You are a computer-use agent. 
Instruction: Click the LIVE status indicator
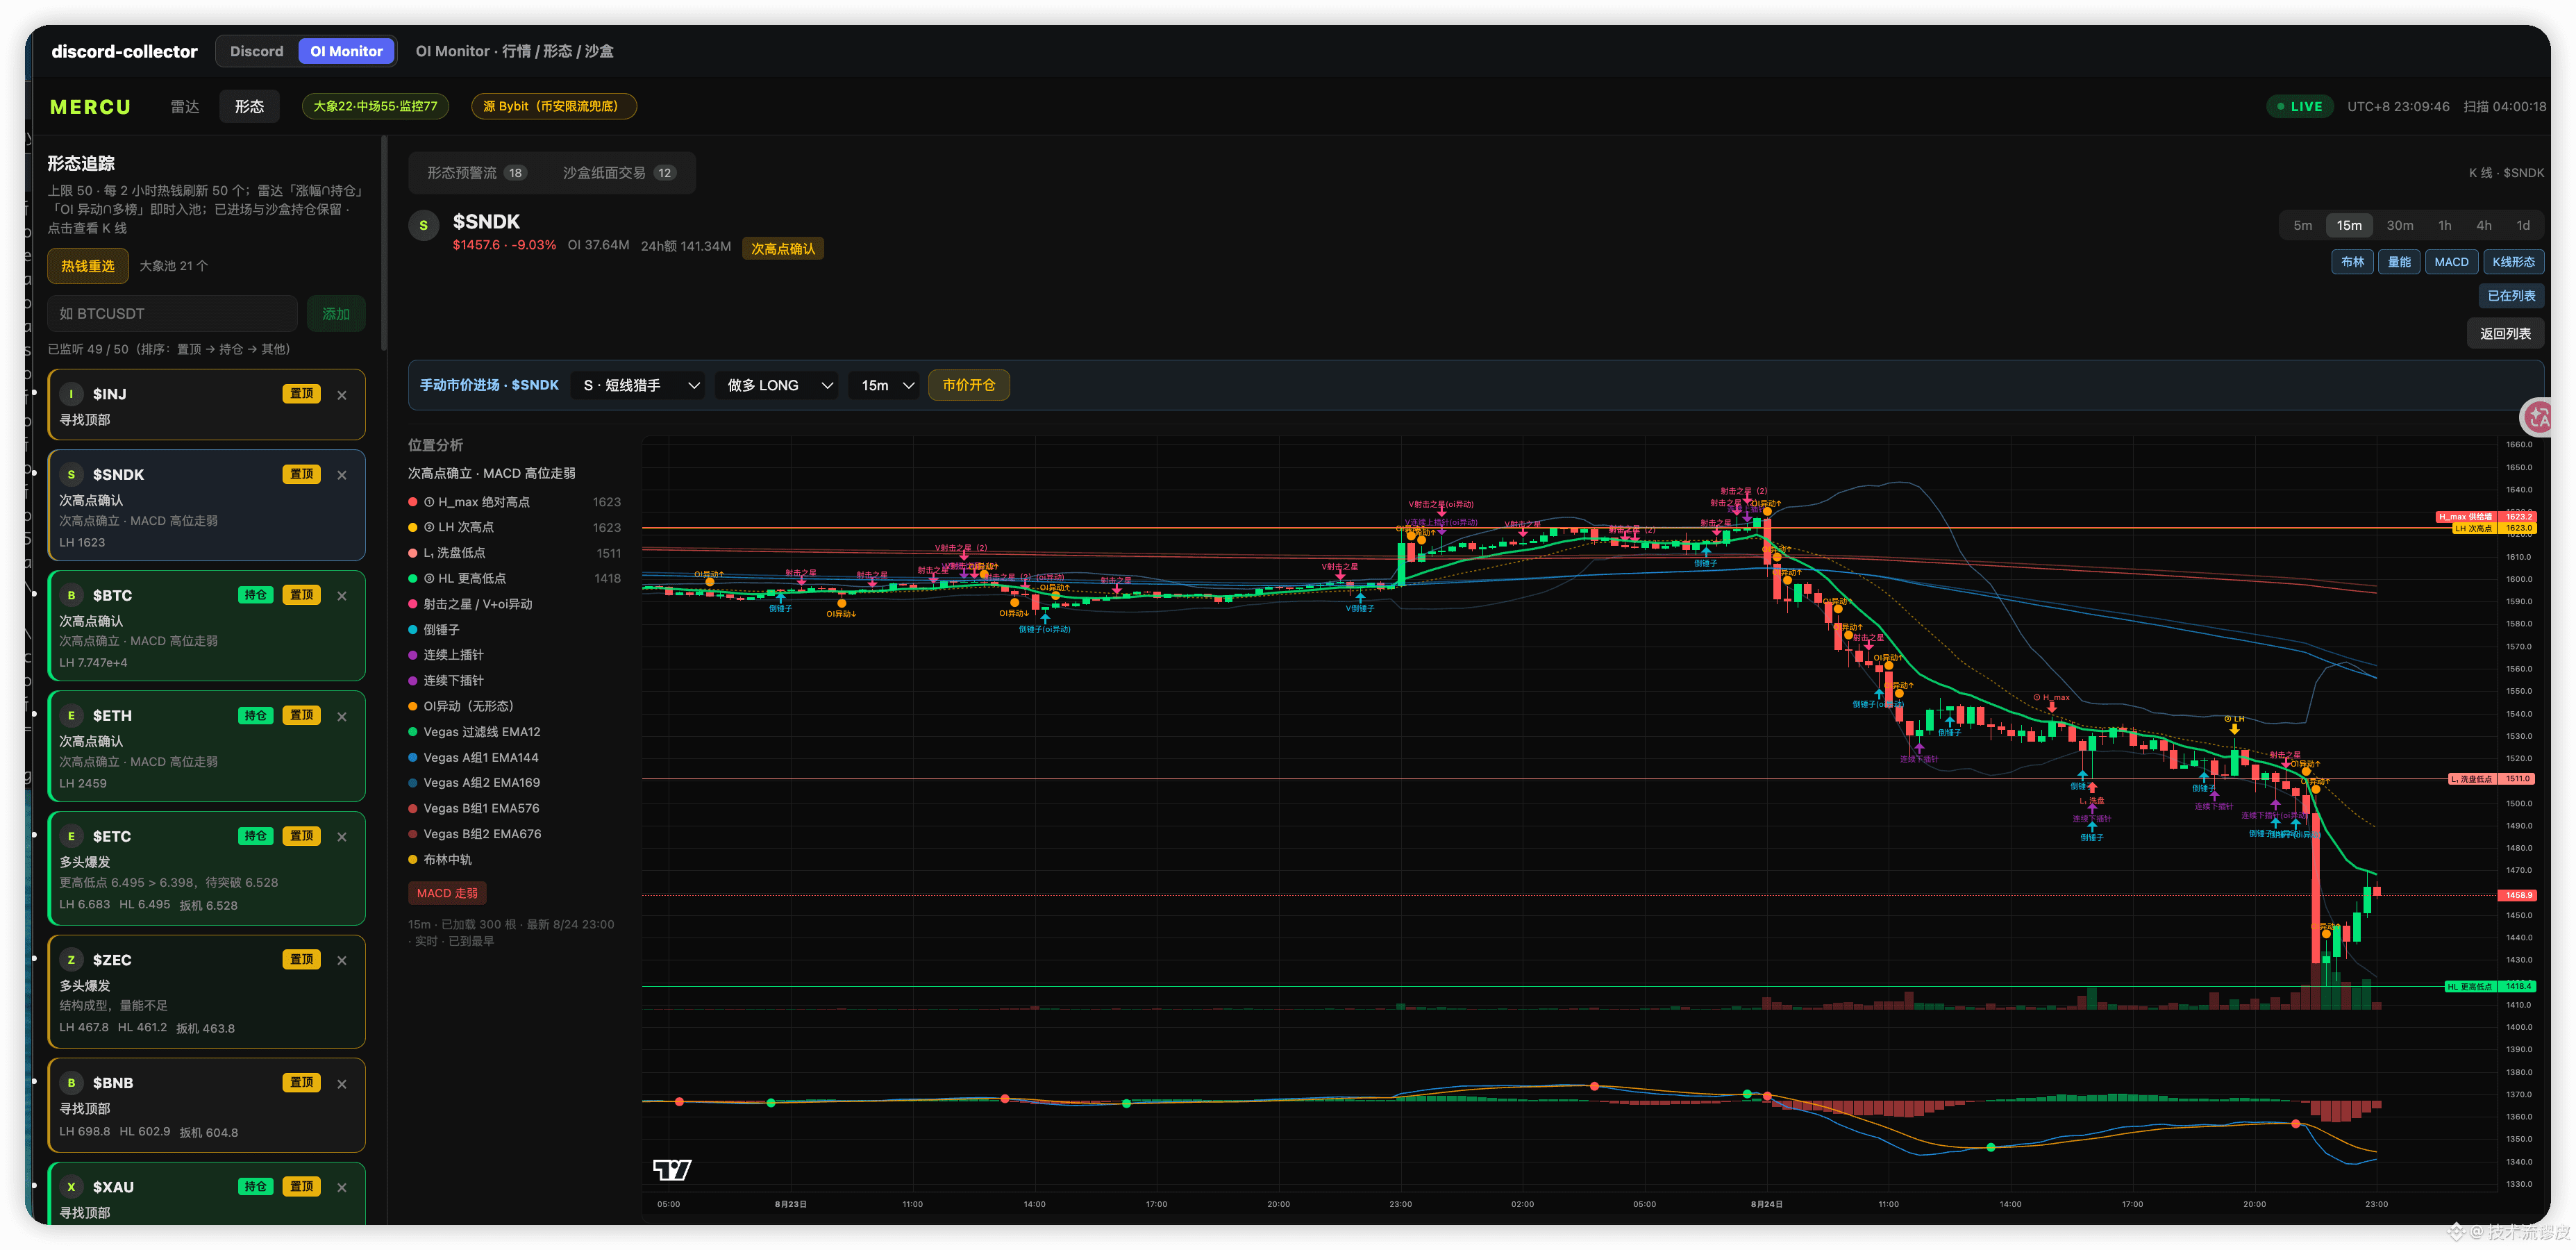2299,107
